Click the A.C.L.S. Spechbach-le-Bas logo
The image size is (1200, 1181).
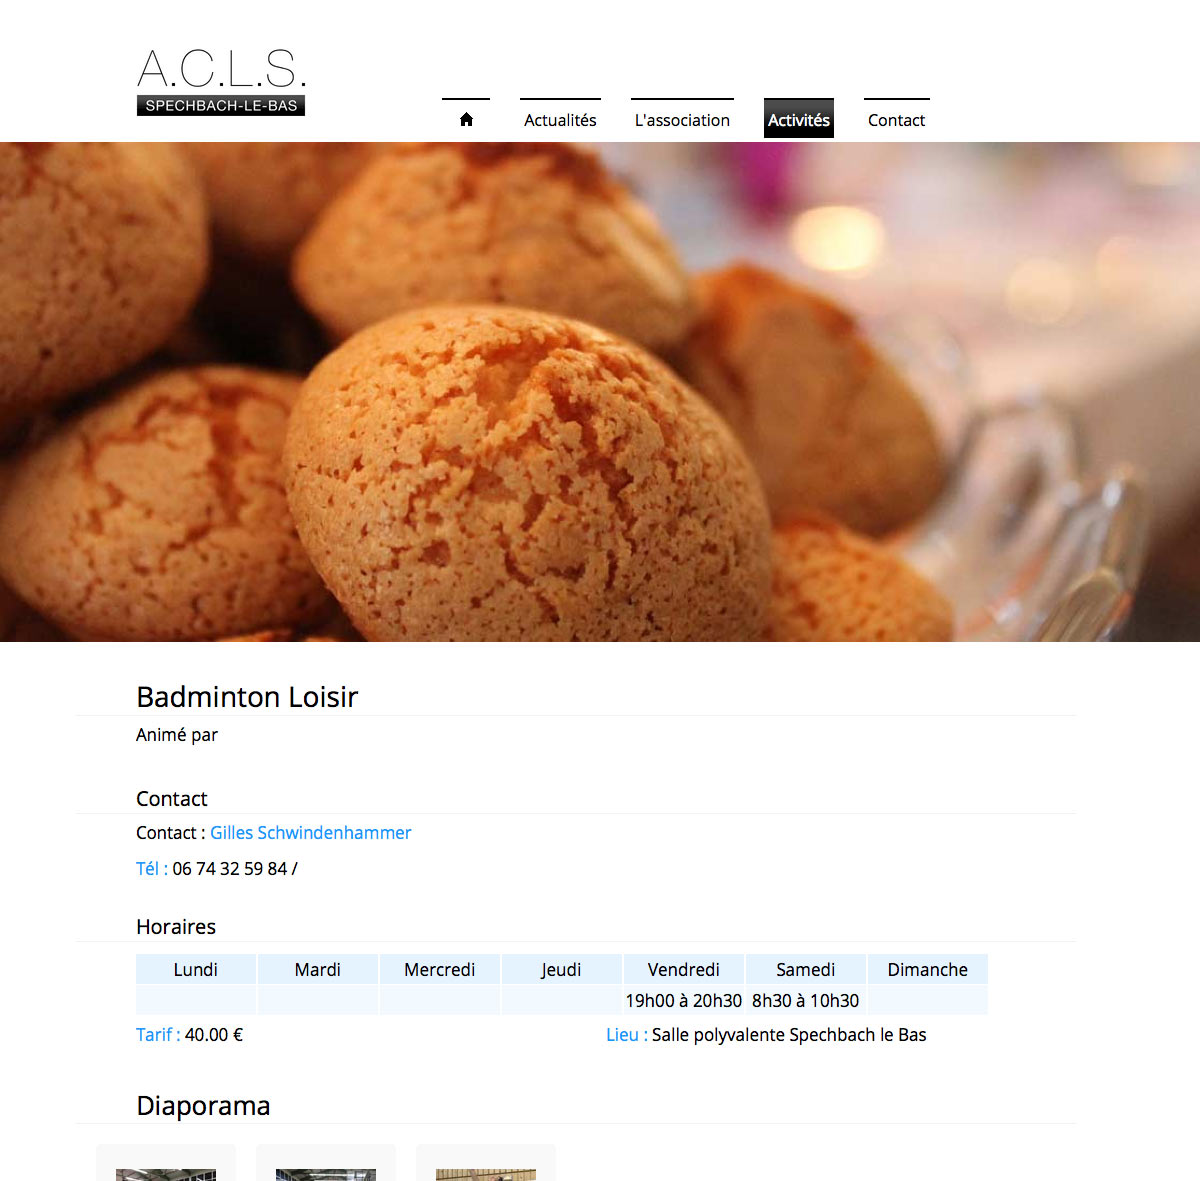(x=221, y=82)
